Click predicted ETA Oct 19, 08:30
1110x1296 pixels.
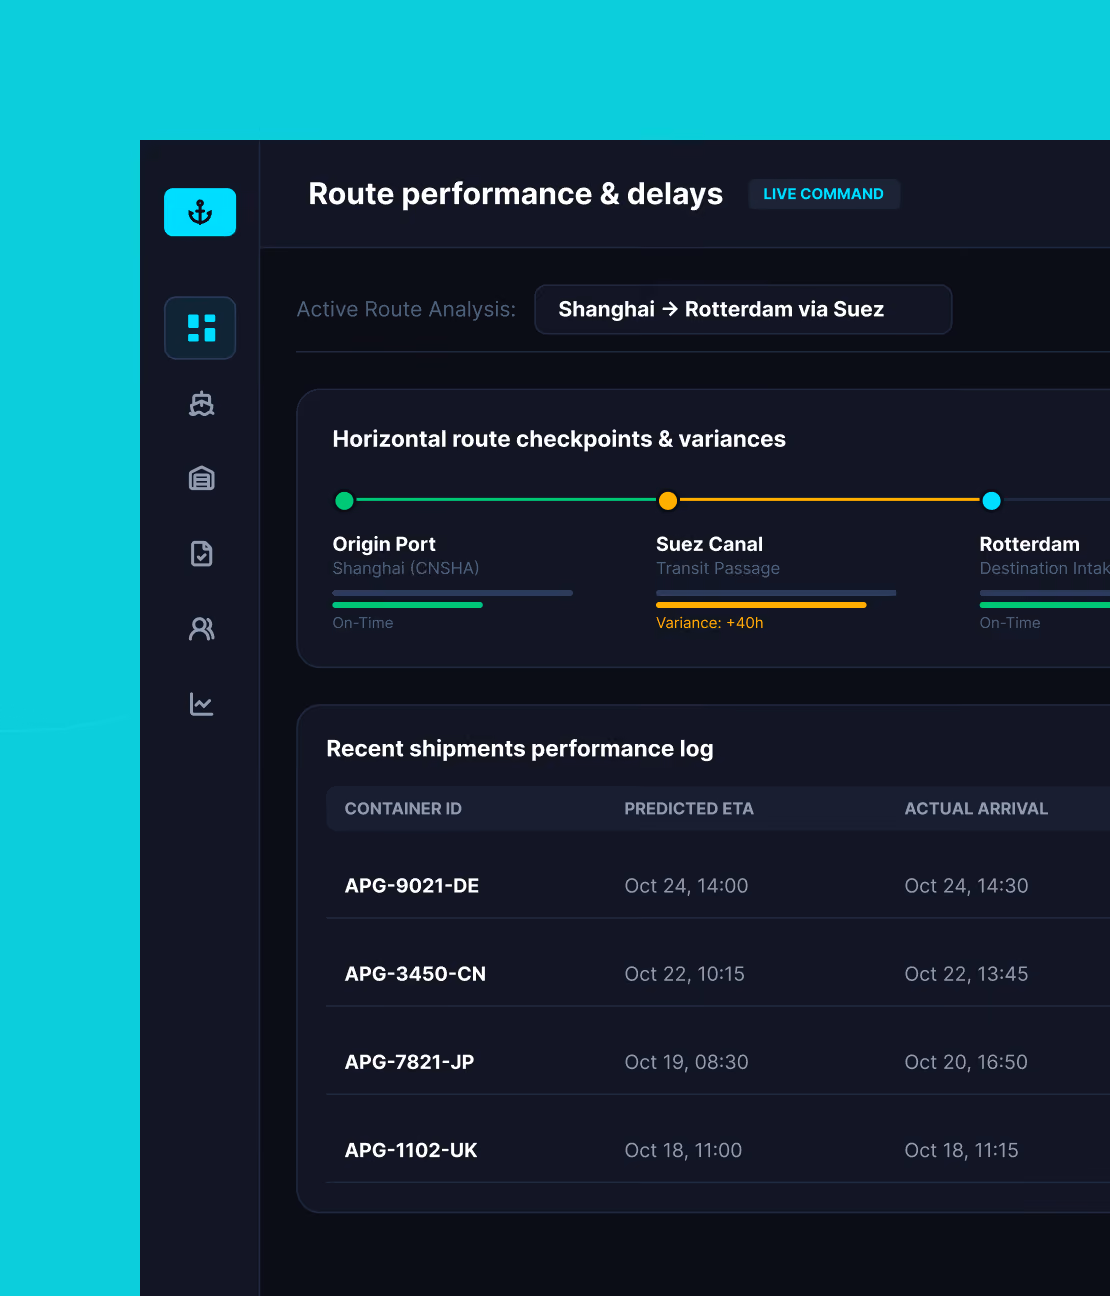(686, 1062)
